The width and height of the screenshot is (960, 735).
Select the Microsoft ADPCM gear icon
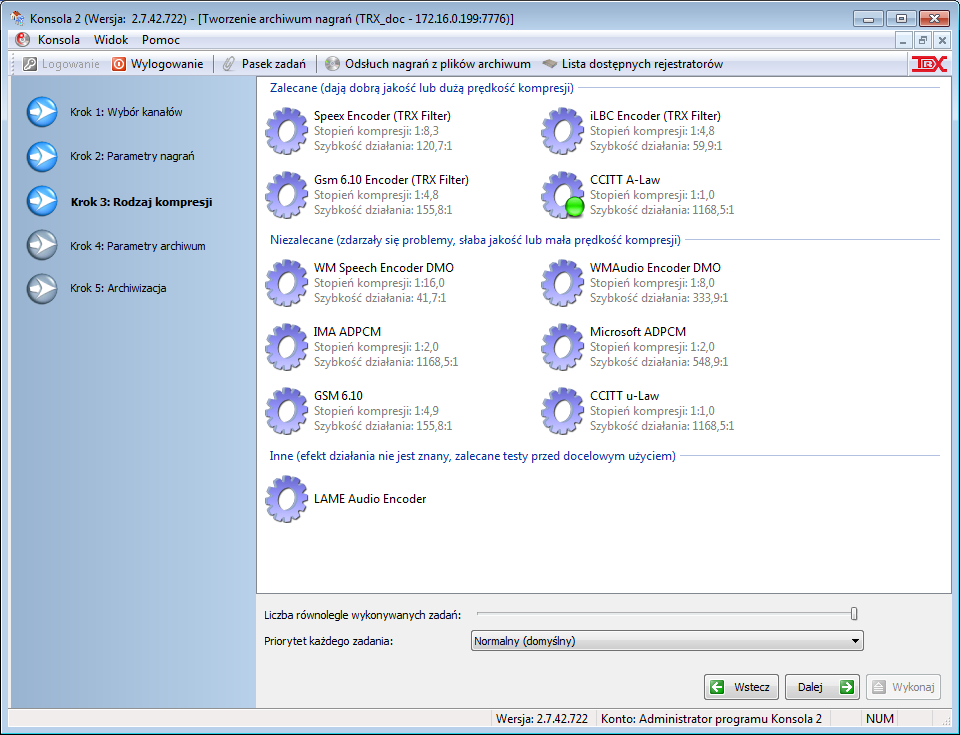tap(563, 347)
